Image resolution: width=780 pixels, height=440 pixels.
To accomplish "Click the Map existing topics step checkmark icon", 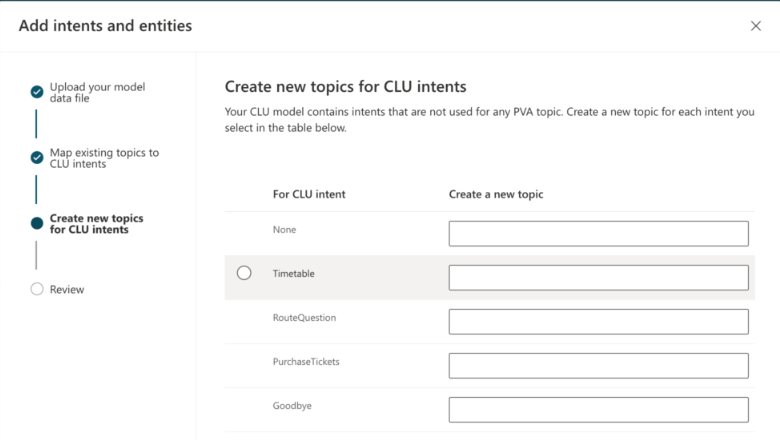I will pyautogui.click(x=37, y=158).
